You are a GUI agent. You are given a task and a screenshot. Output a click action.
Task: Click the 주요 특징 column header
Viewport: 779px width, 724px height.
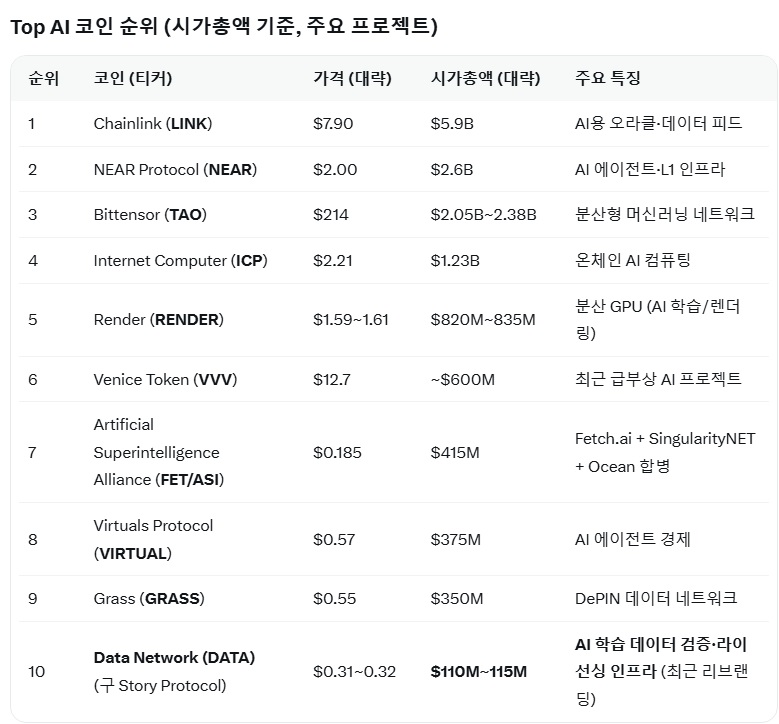pyautogui.click(x=608, y=78)
